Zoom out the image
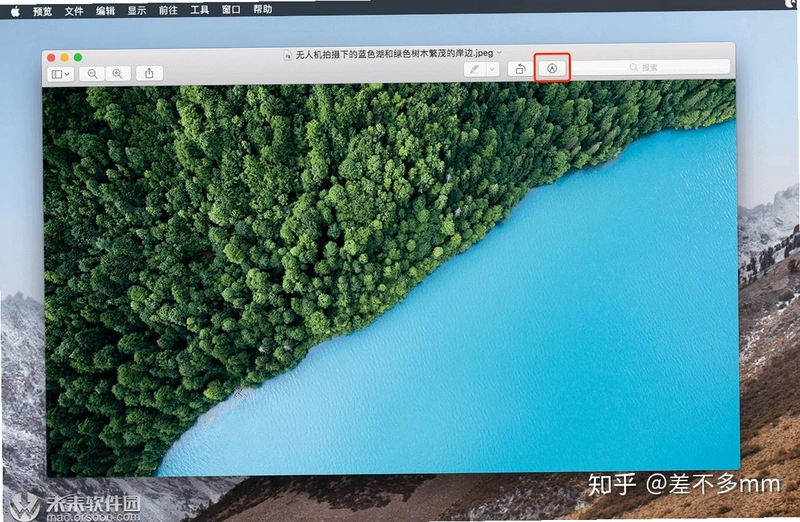The image size is (800, 522). click(x=92, y=73)
